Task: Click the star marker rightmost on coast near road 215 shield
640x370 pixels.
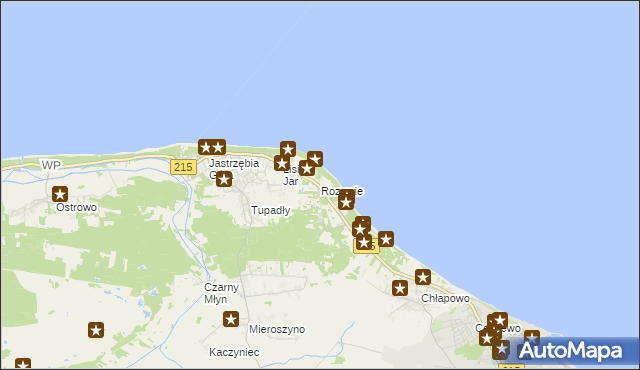Action: (386, 239)
